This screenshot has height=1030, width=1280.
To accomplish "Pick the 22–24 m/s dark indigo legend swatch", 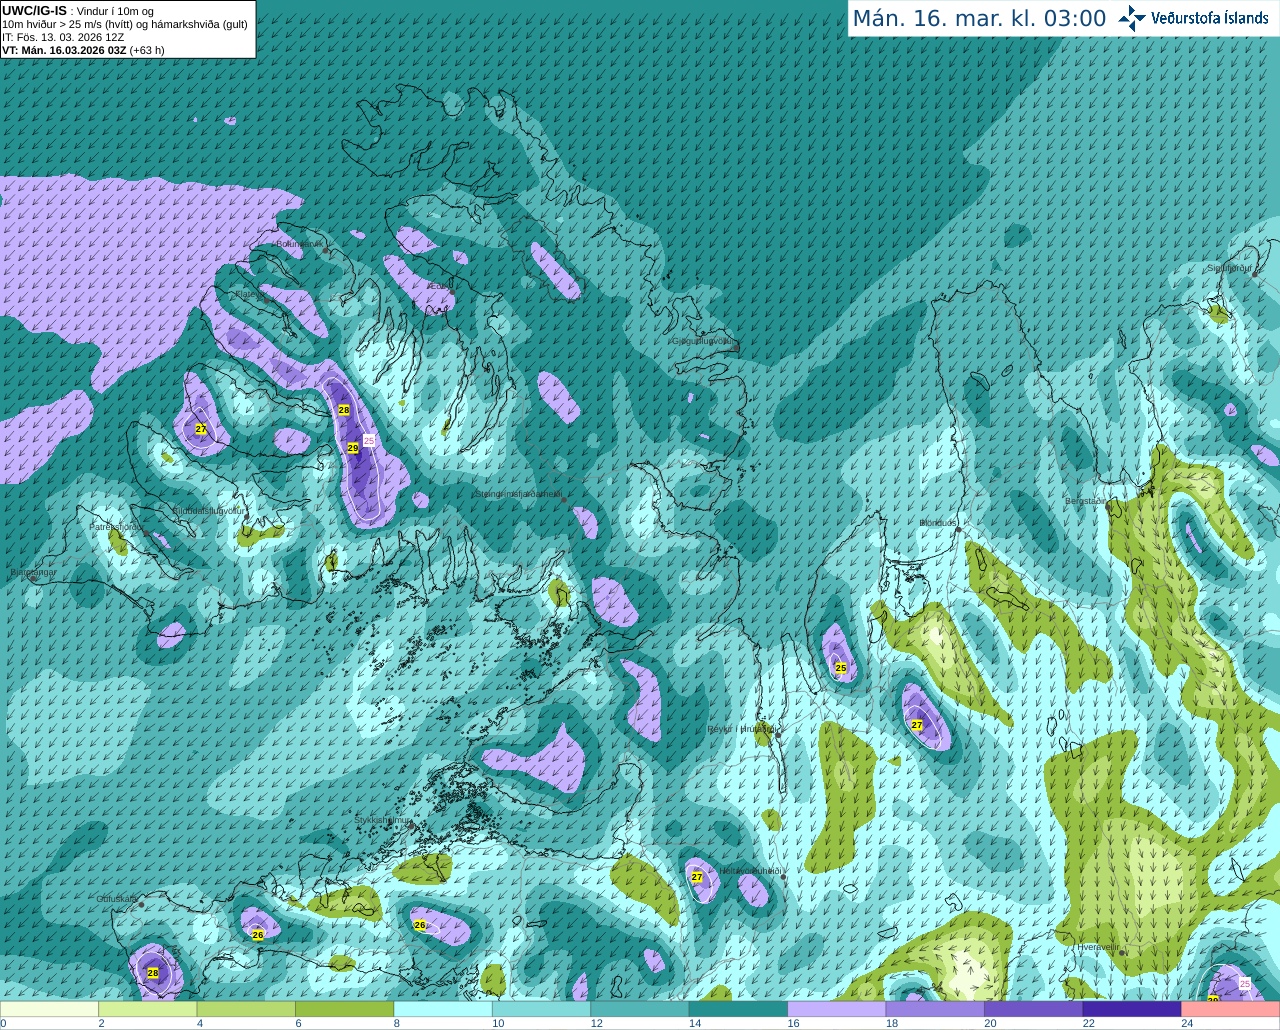I will coord(1133,1009).
